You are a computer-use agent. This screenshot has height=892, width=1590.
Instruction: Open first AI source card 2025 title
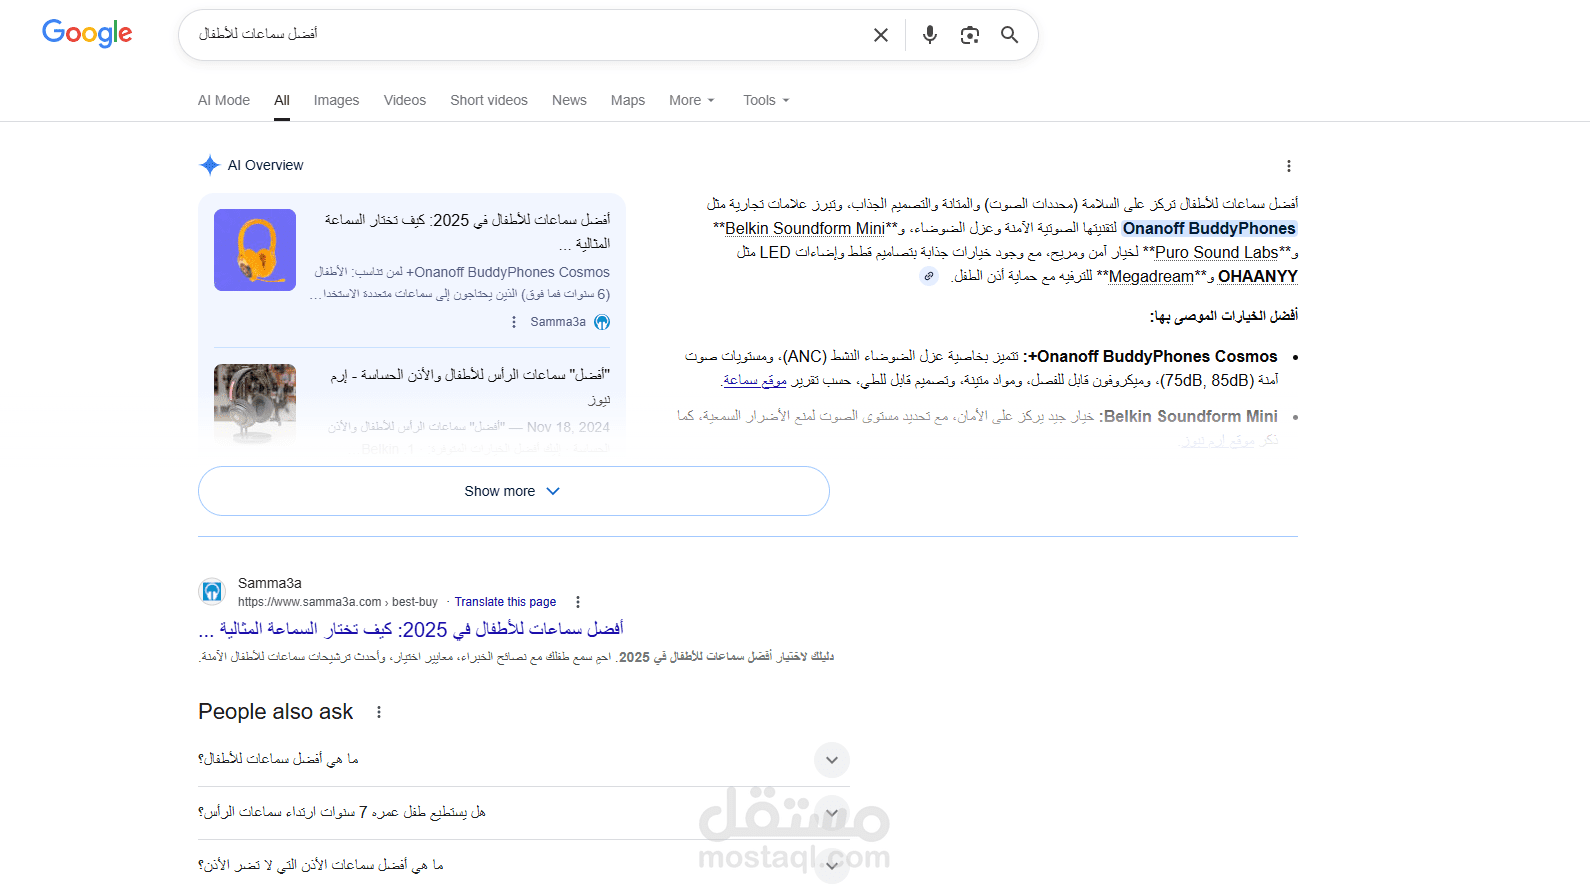click(467, 231)
